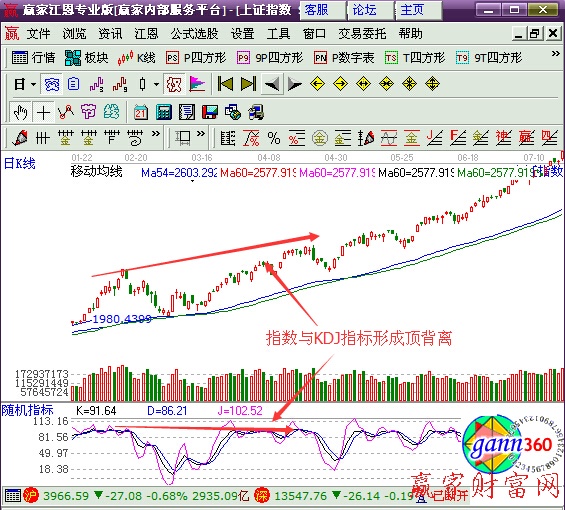Open the candlestick chart-type dropdown arrow
Screen dimensions: 565x510
156,85
